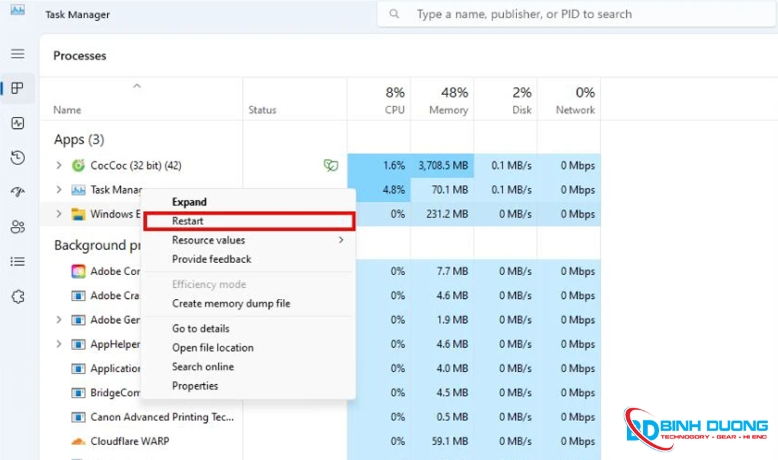Select Go to details menu entry

coord(249,329)
